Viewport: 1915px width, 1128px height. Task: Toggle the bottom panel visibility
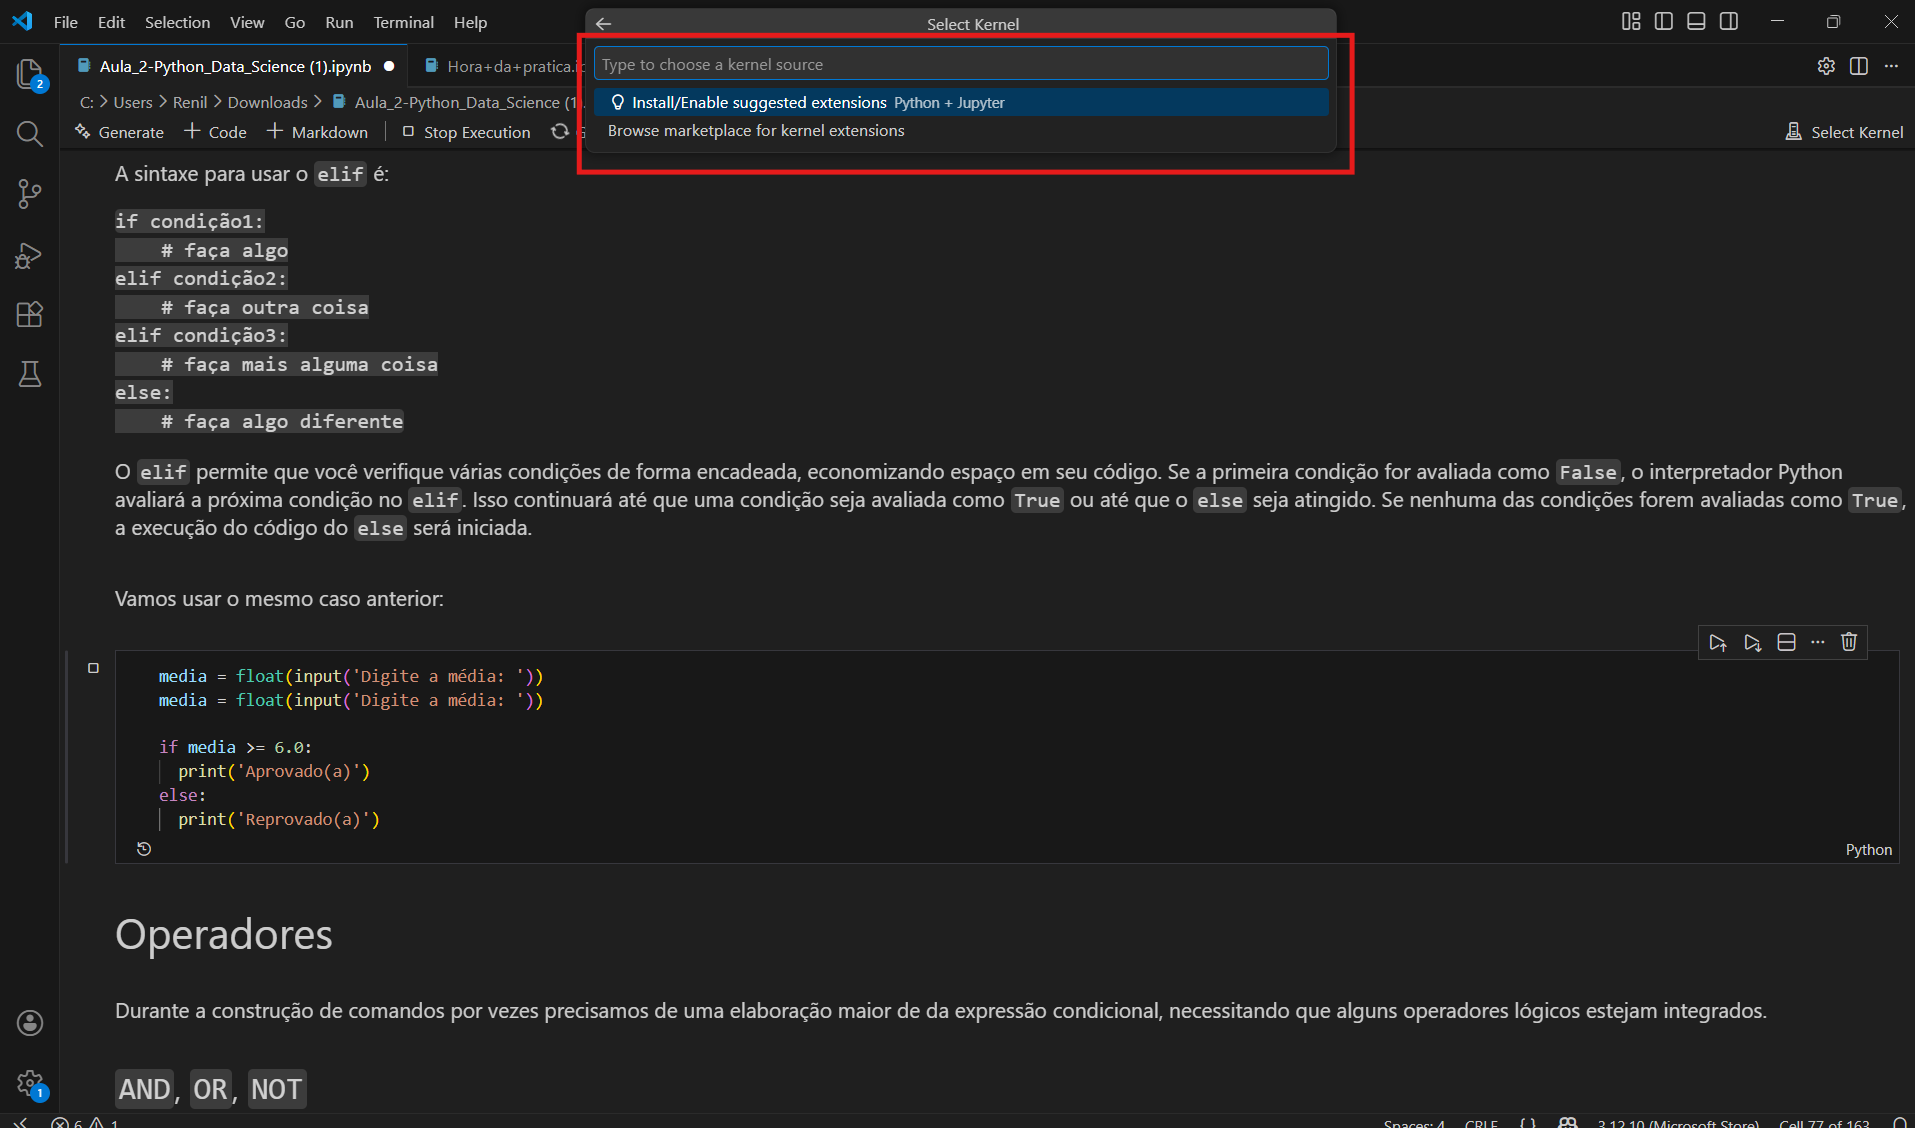click(1696, 21)
